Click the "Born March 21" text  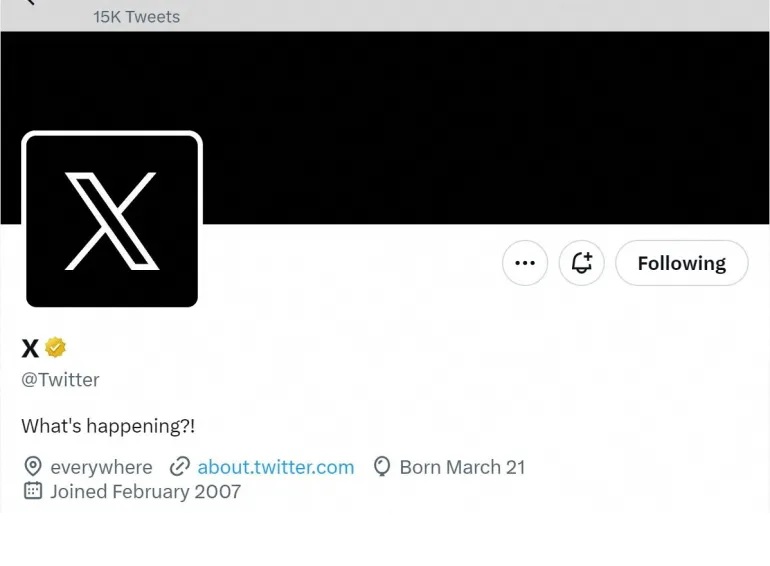[x=462, y=467]
